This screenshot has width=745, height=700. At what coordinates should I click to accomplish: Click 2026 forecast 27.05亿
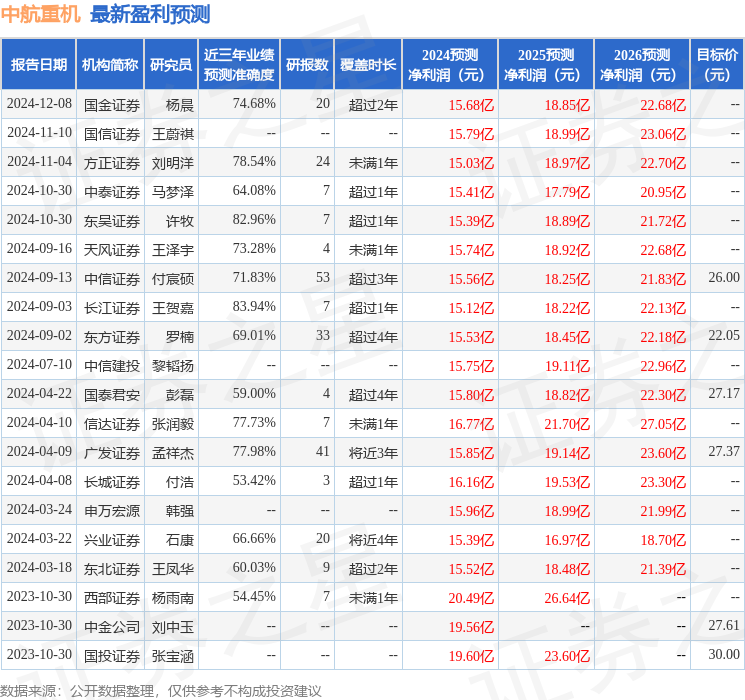coord(663,424)
